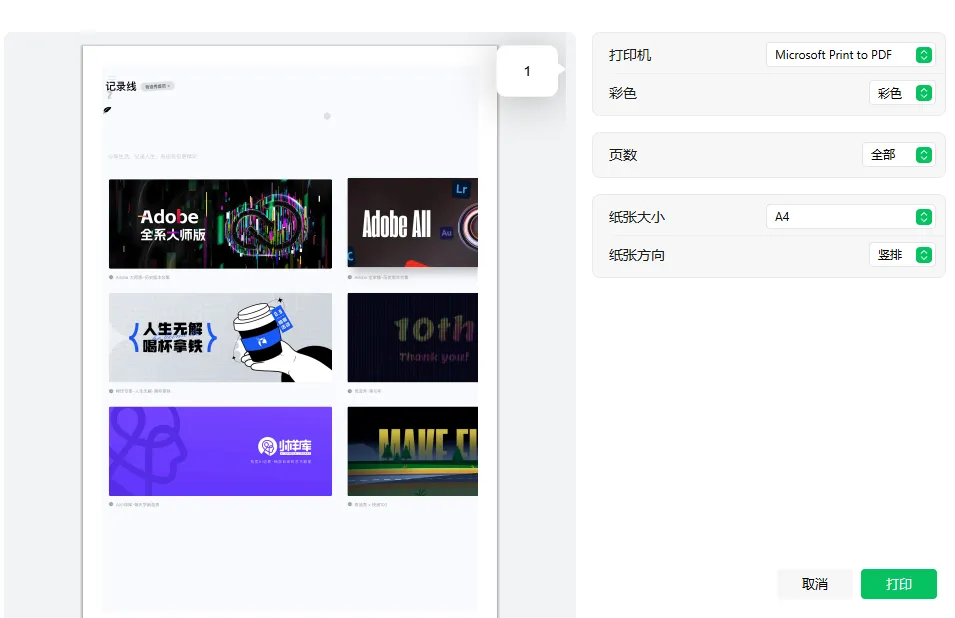Click the 人生无解喝杯拿铁 coffee thumbnail
This screenshot has height=618, width=955.
pyautogui.click(x=220, y=337)
